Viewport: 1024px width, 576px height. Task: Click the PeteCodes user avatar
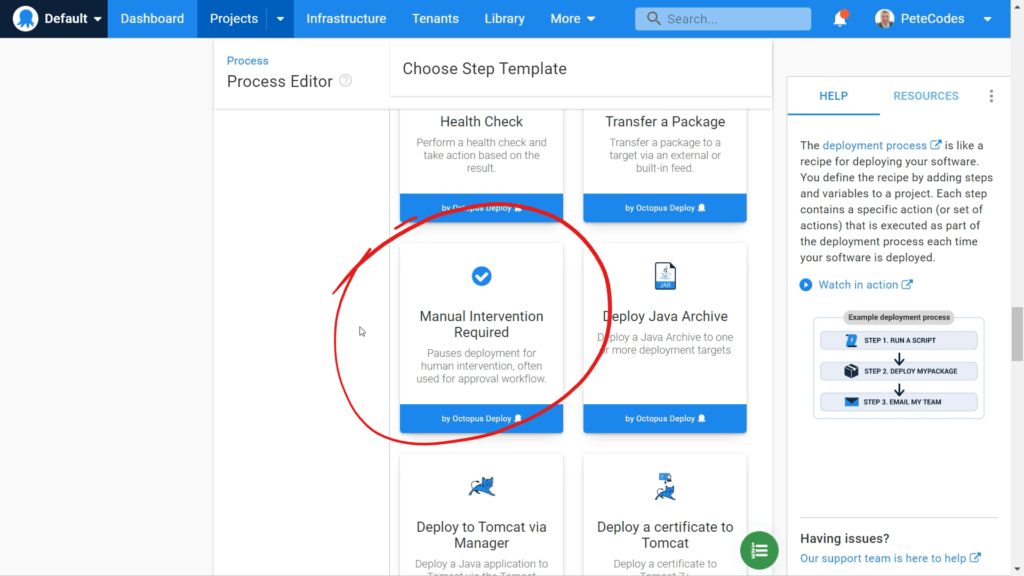tap(884, 19)
